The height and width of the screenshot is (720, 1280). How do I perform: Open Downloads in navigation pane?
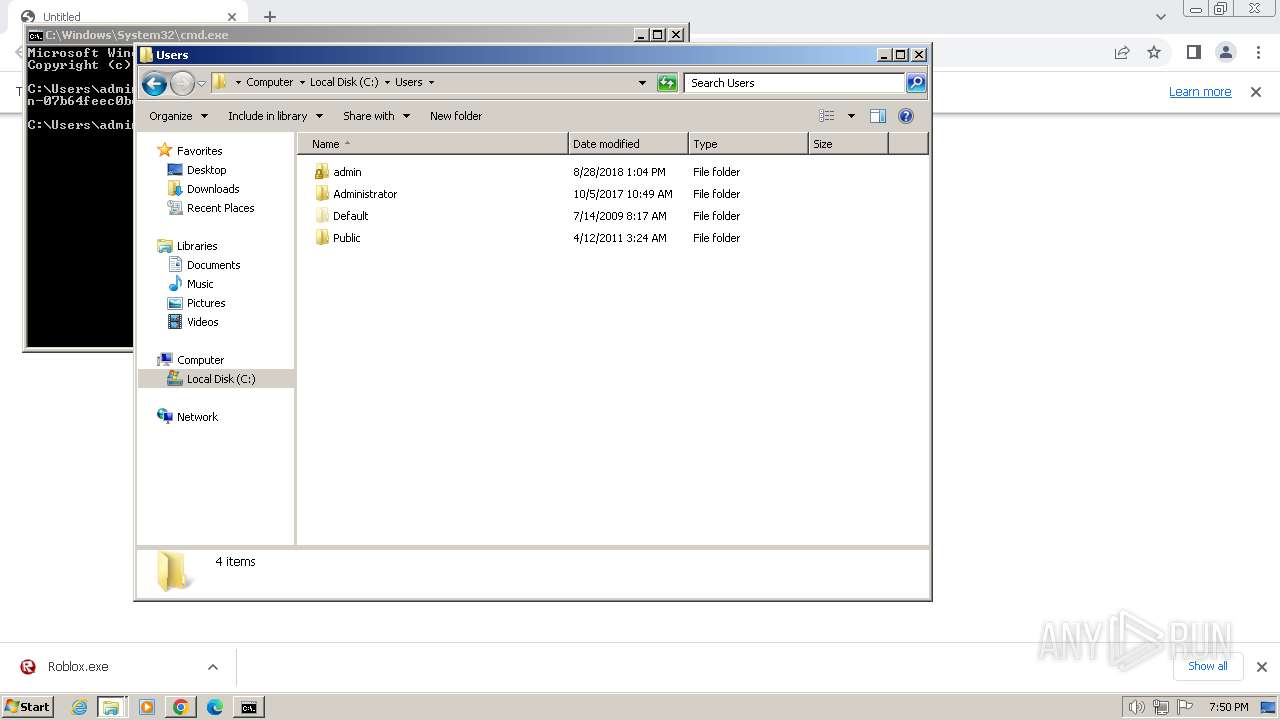pos(213,189)
